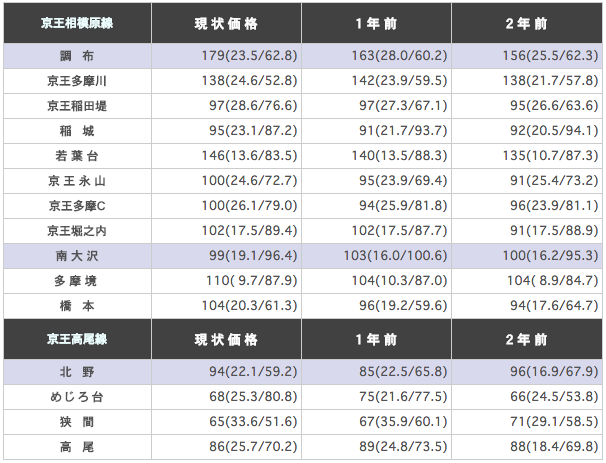Click the 橋本 station name
Screen dimensions: 606x463
click(77, 306)
